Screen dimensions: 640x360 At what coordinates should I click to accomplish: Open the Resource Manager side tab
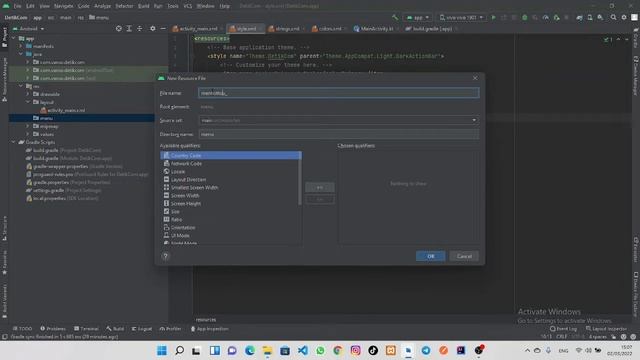tap(4, 79)
